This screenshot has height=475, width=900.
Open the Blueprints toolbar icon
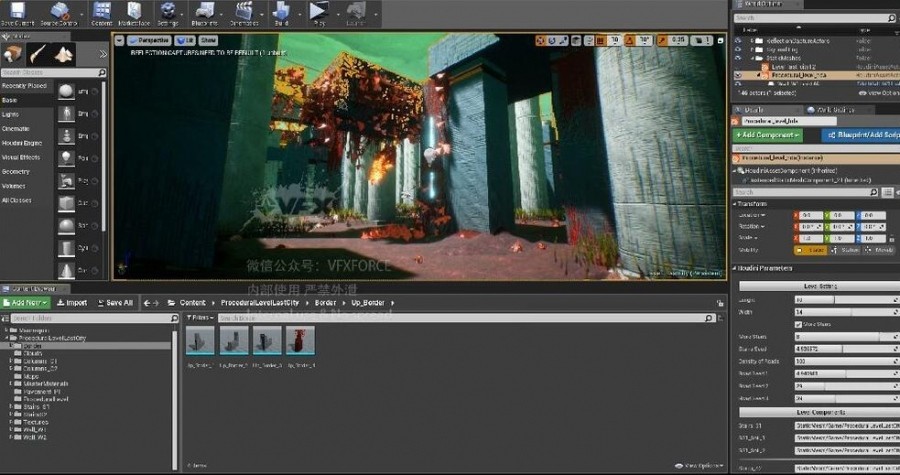204,13
